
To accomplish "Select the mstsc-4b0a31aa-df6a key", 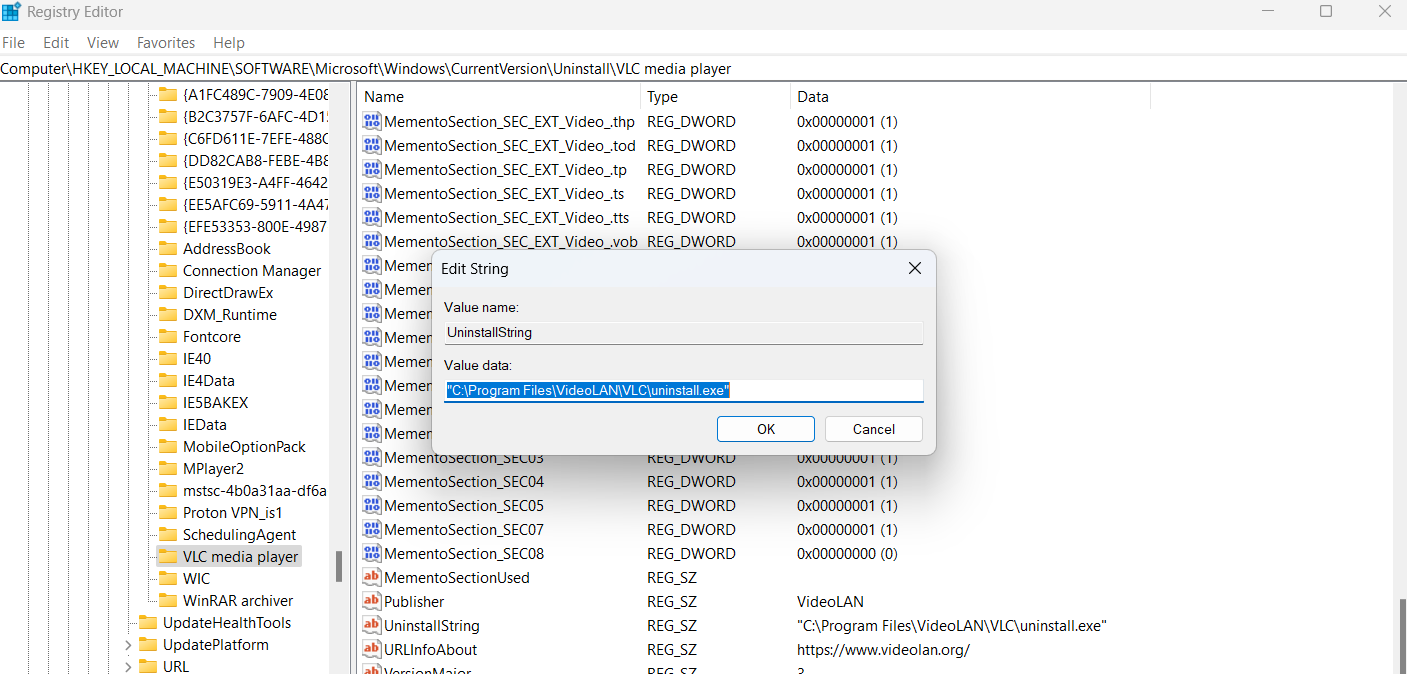I will point(255,491).
